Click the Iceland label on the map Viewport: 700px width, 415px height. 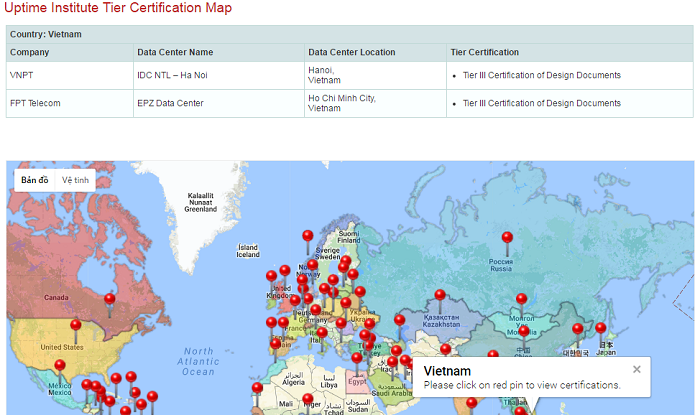(x=248, y=251)
